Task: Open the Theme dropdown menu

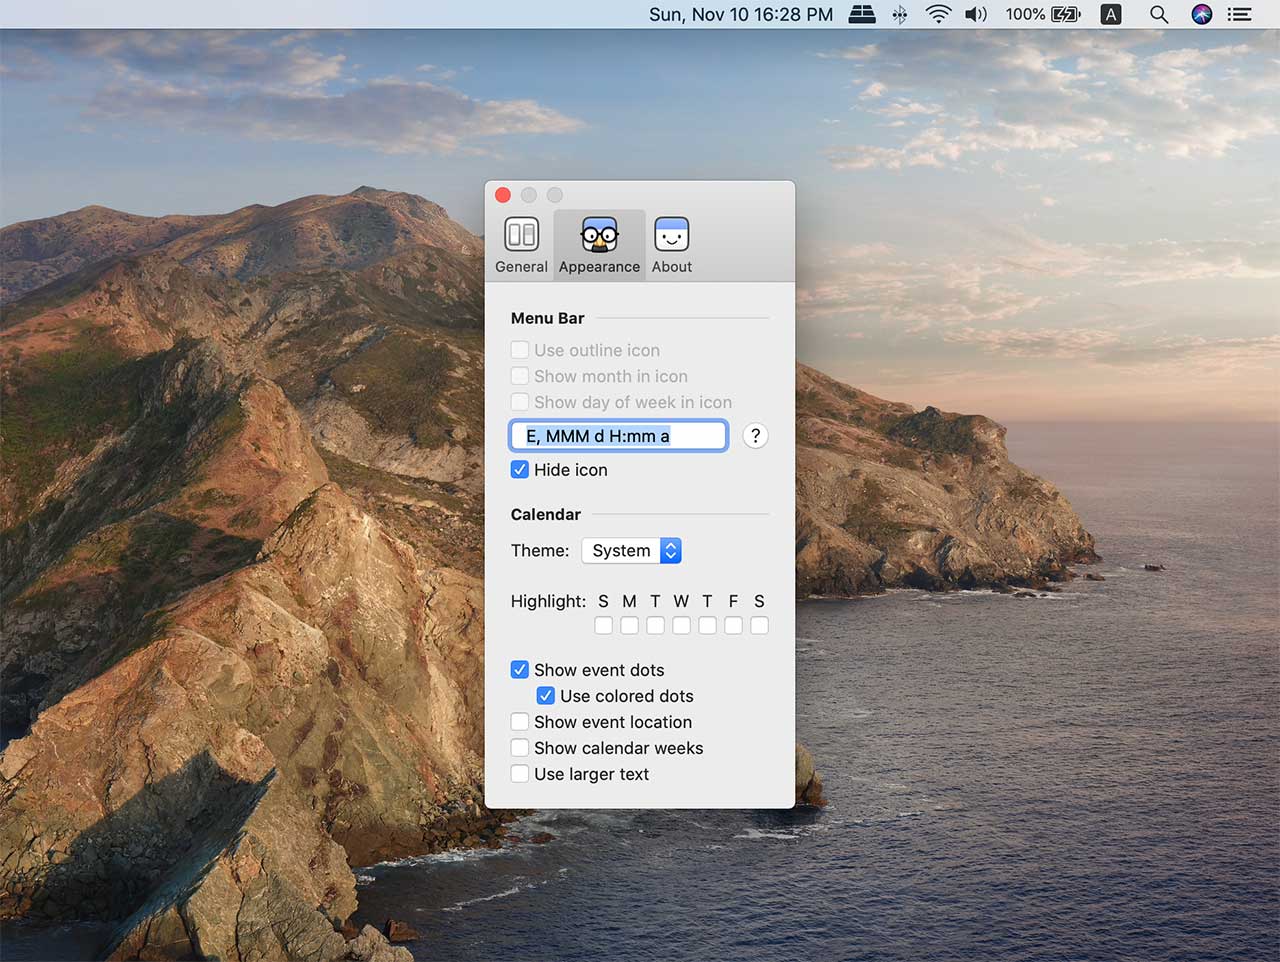Action: pyautogui.click(x=632, y=551)
